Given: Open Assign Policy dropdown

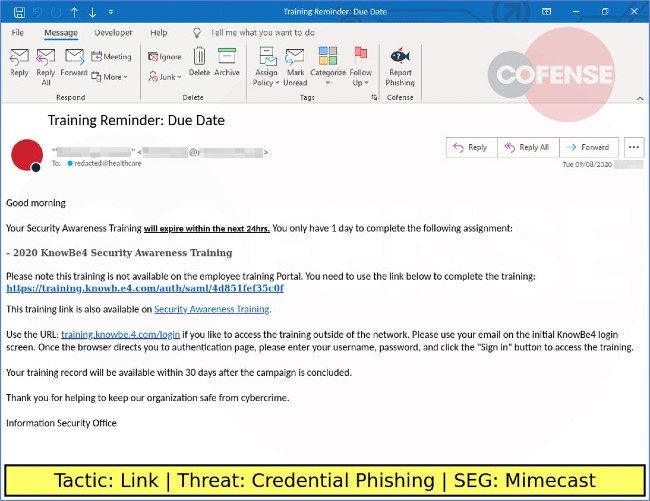Looking at the screenshot, I should (x=266, y=67).
